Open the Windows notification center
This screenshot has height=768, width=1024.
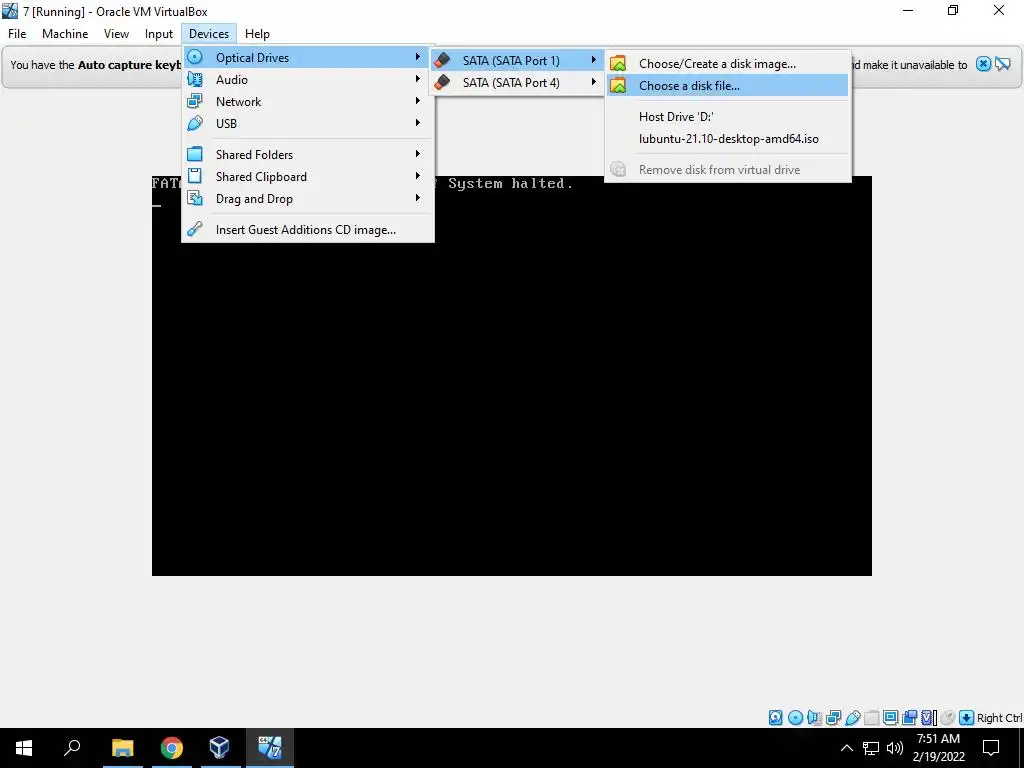tap(991, 748)
